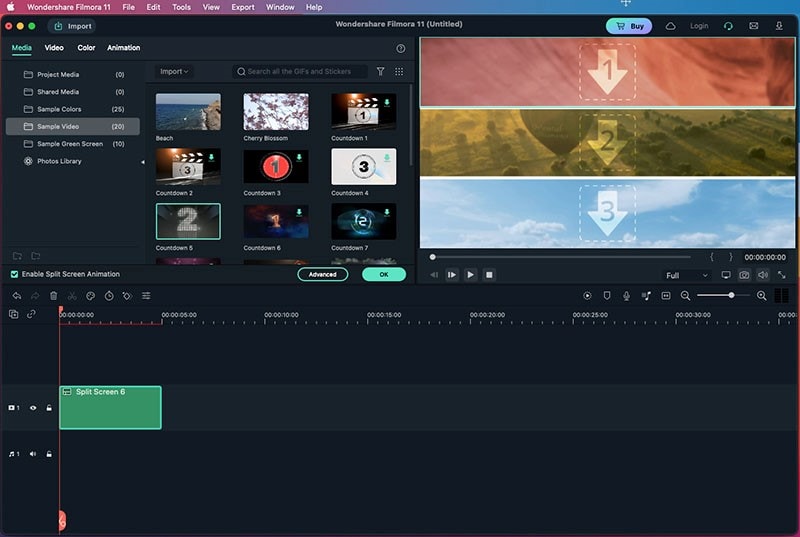This screenshot has width=800, height=537.
Task: Click the search GIFs and Stickers field
Action: click(x=300, y=71)
